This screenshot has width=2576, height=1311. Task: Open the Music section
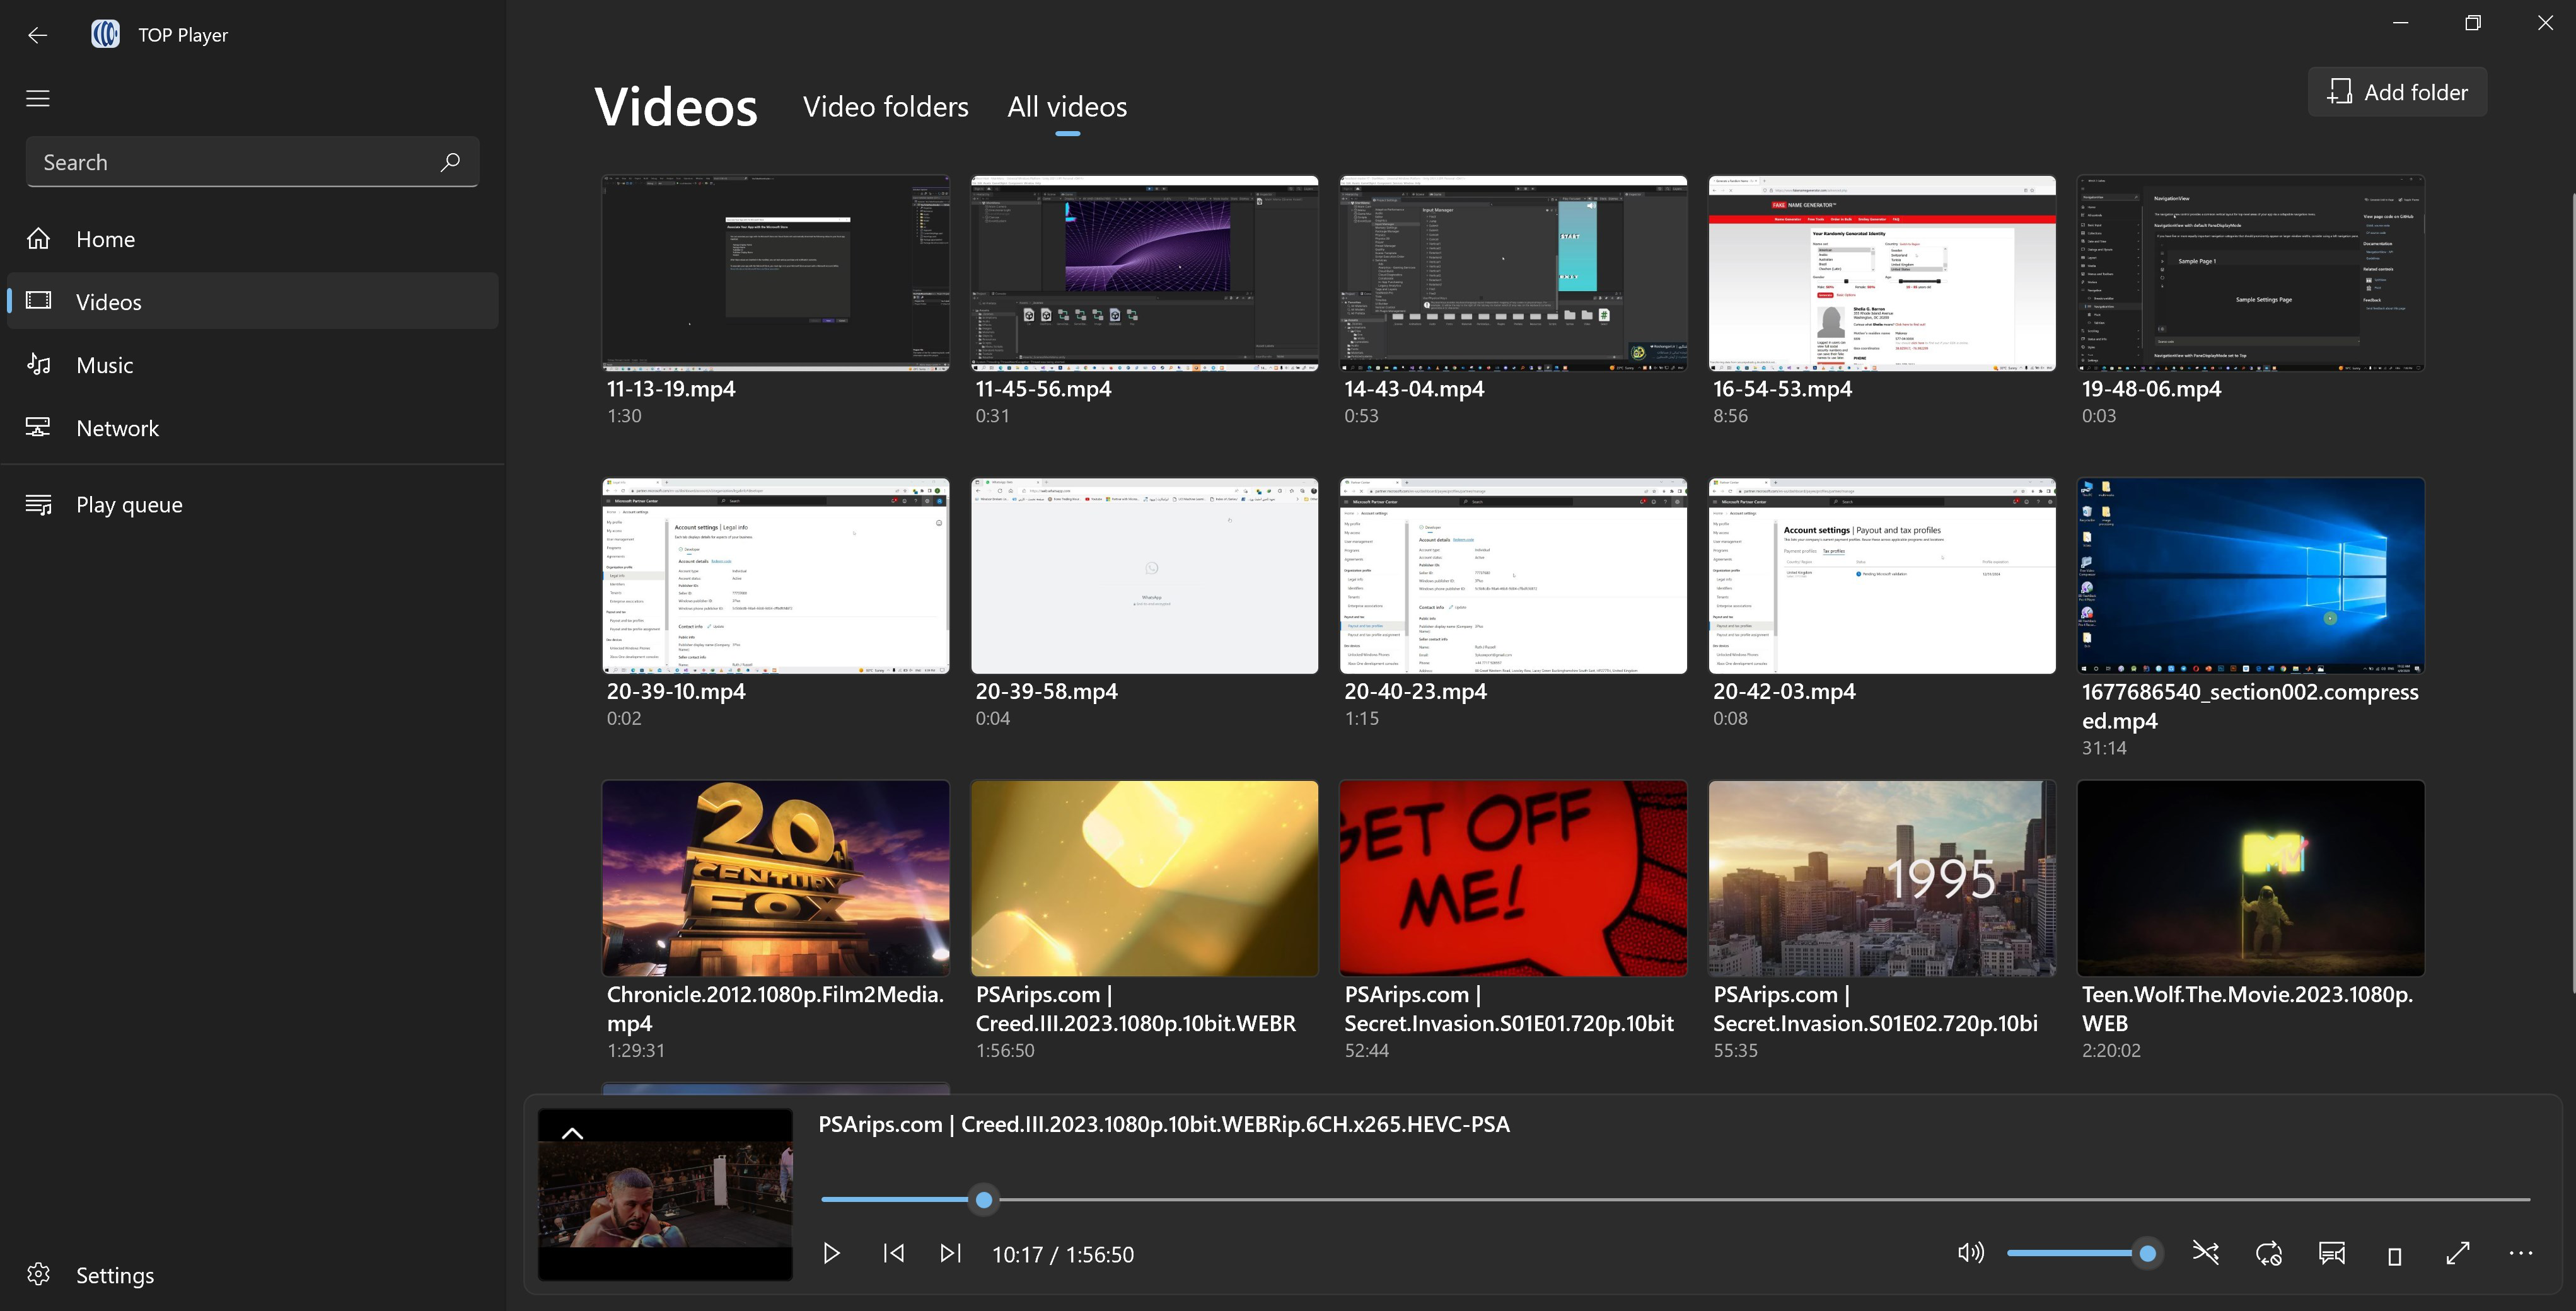tap(252, 365)
